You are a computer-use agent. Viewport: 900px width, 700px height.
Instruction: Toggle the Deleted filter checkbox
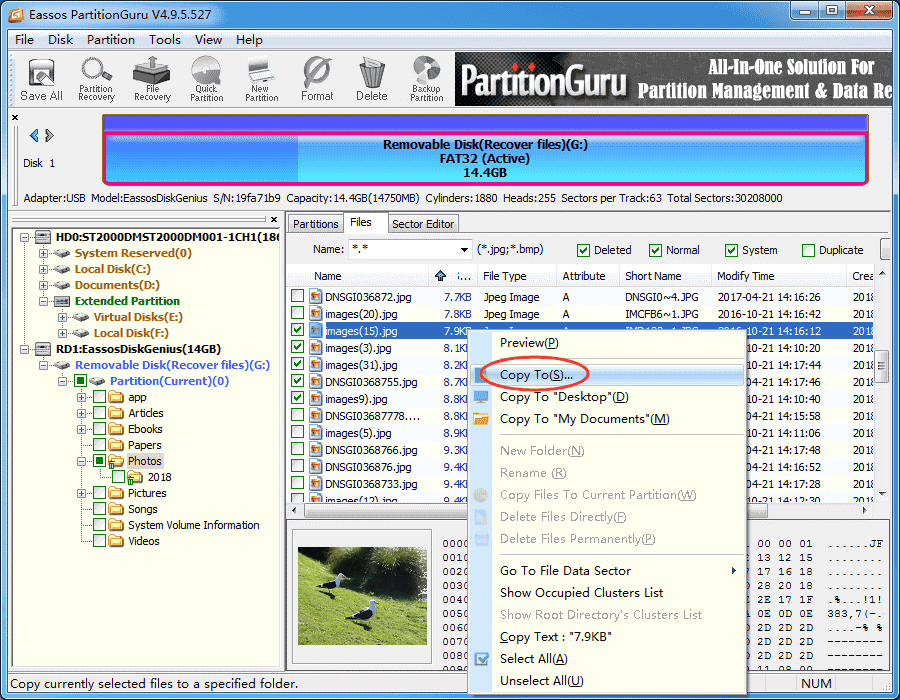point(583,250)
